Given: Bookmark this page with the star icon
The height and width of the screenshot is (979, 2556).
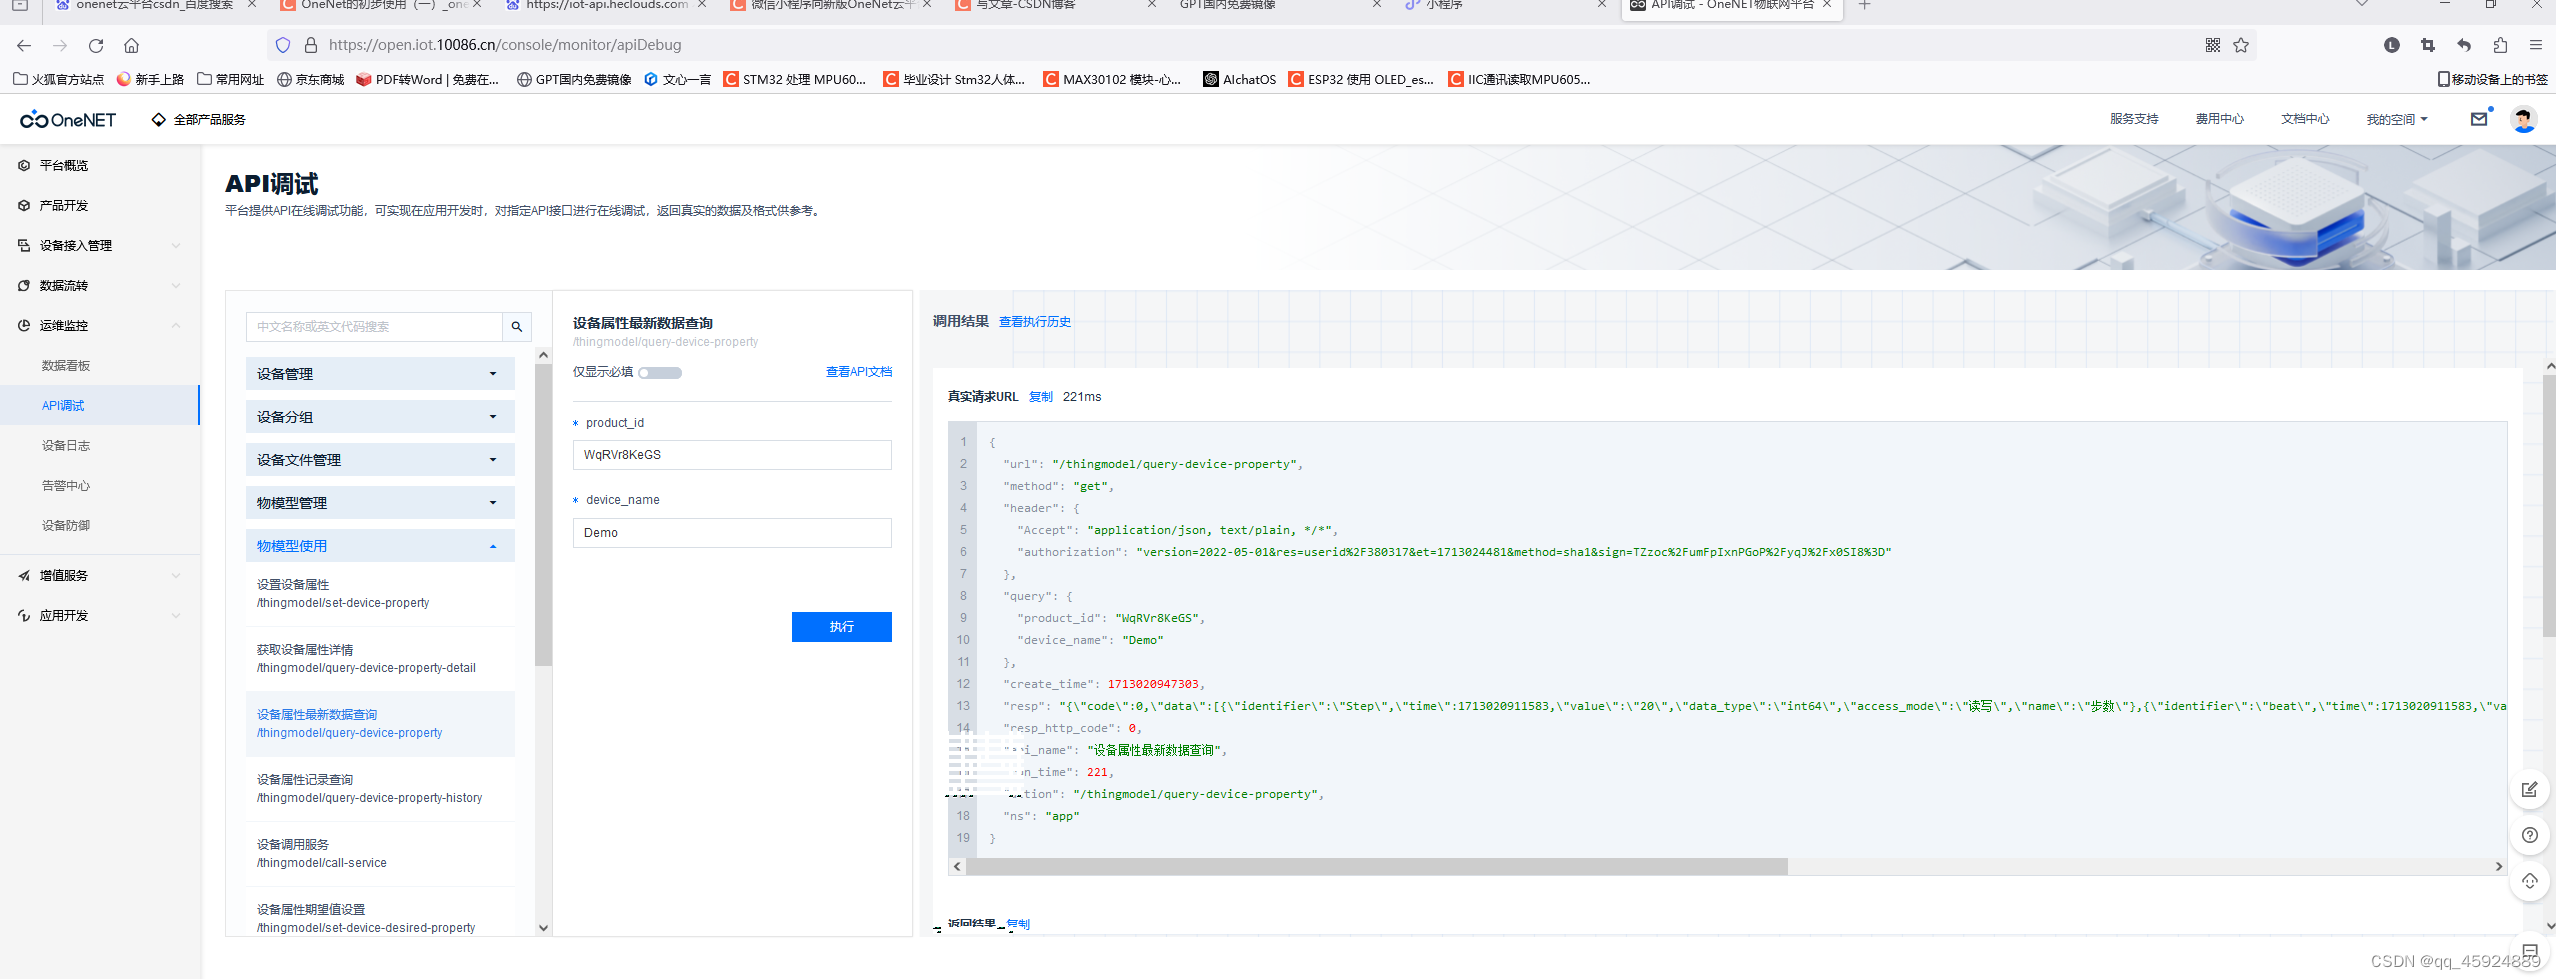Looking at the screenshot, I should (x=2241, y=45).
